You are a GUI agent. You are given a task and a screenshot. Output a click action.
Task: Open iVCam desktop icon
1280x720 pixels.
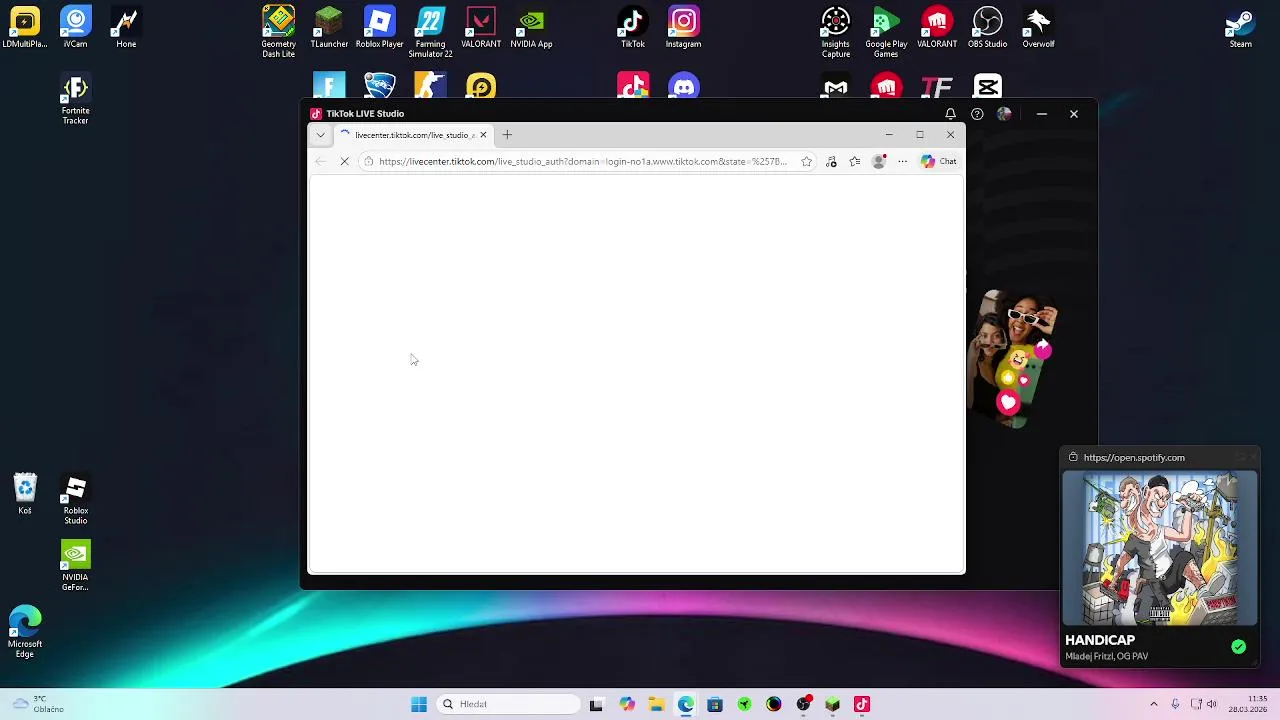point(75,28)
